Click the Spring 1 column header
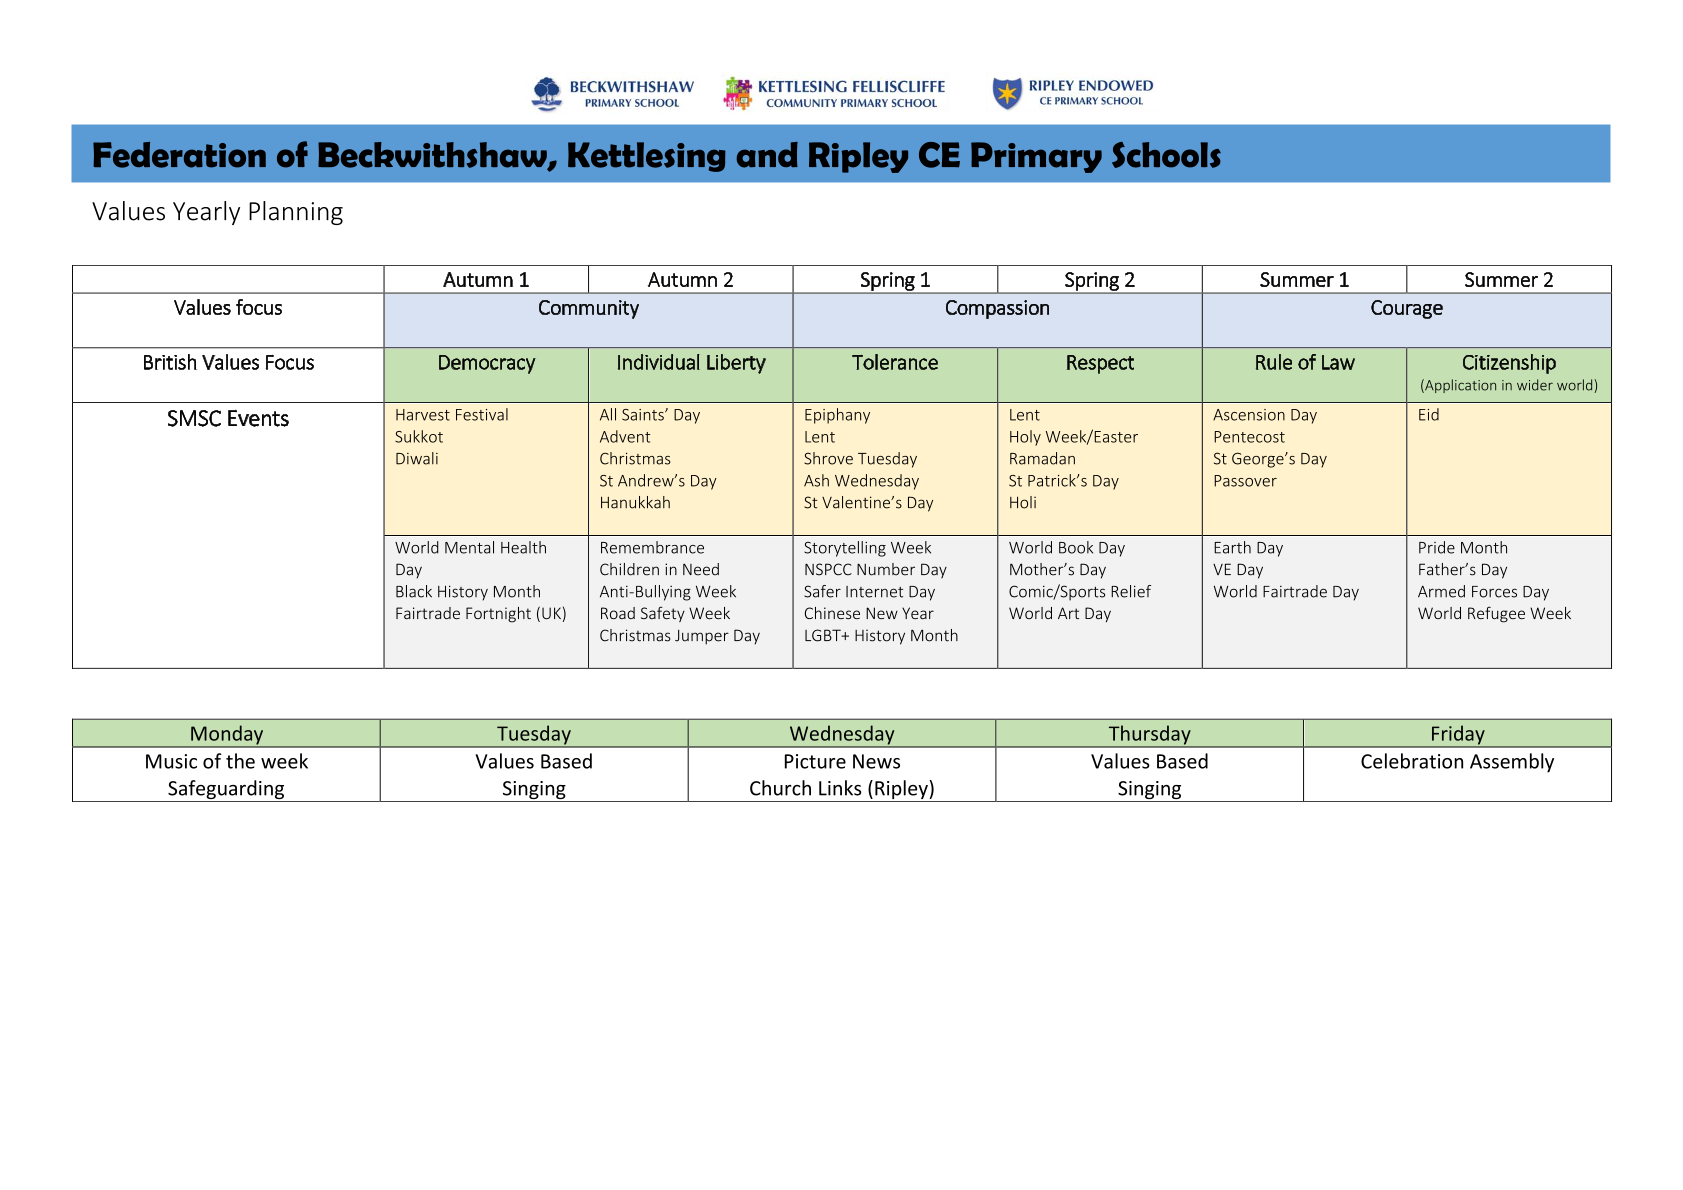Screen dimensions: 1683x1190 895,280
